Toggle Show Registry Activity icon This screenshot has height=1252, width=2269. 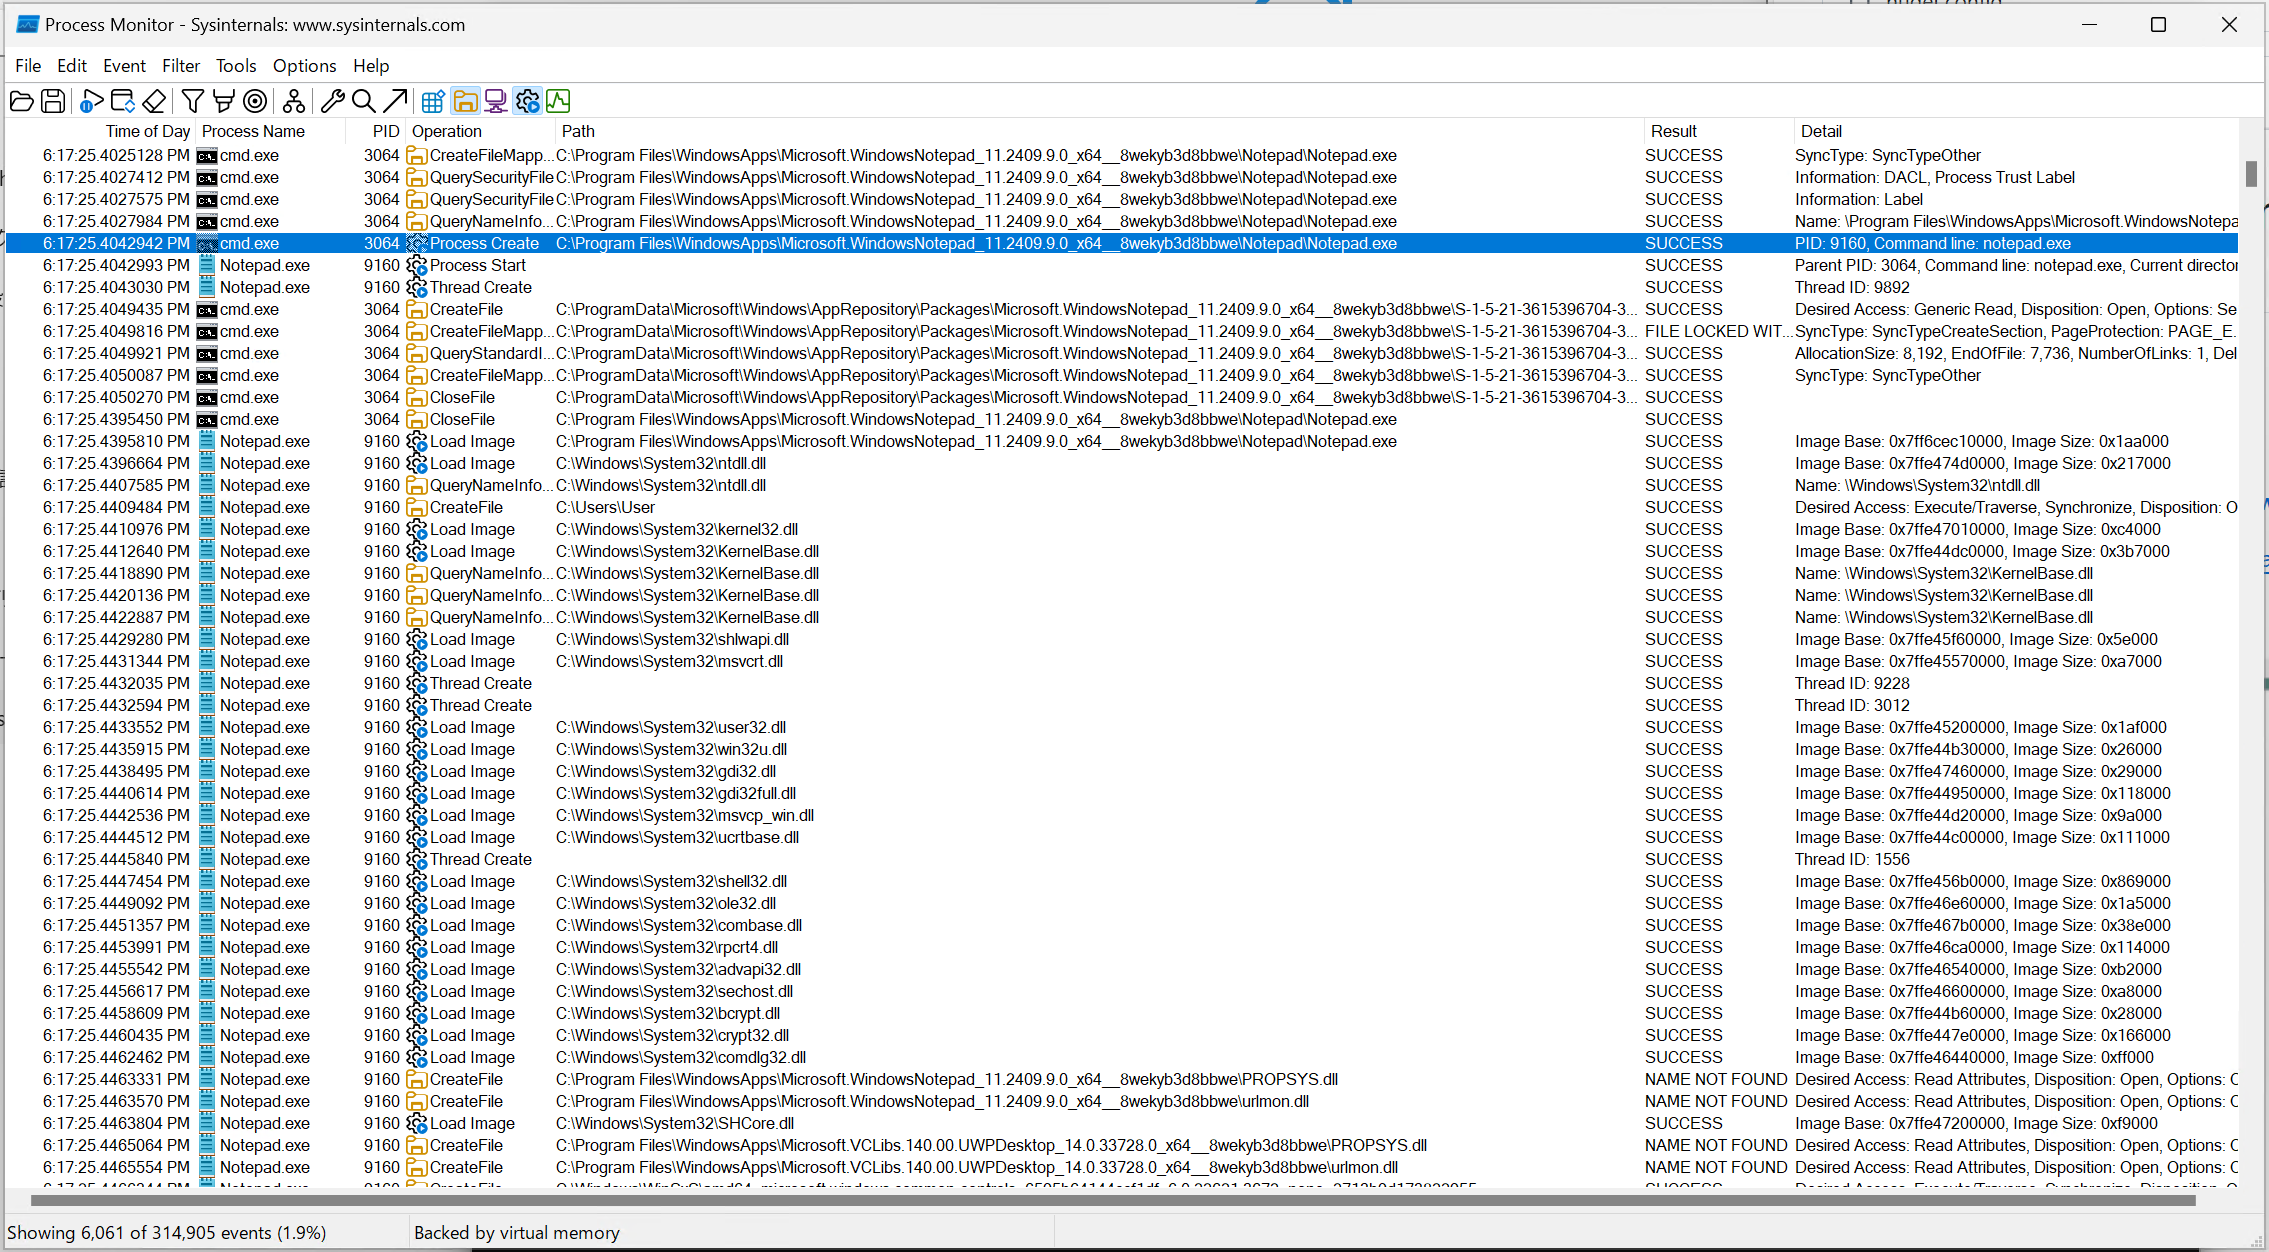[433, 101]
